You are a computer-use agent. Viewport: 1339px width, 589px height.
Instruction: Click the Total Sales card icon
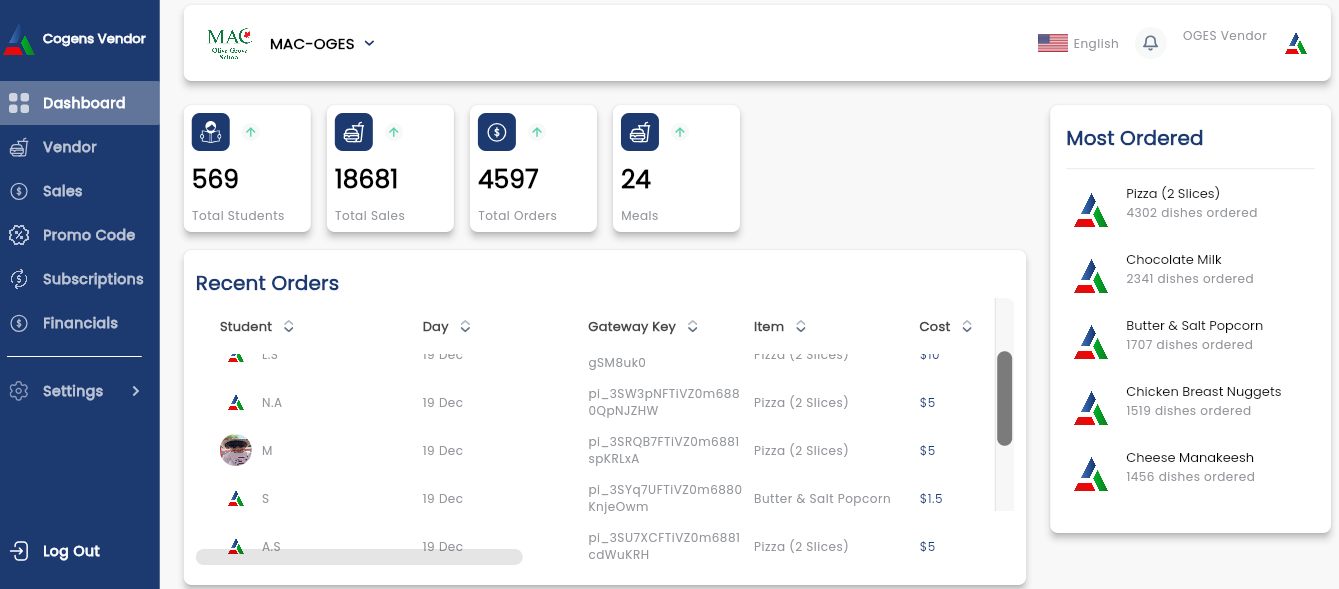point(354,132)
